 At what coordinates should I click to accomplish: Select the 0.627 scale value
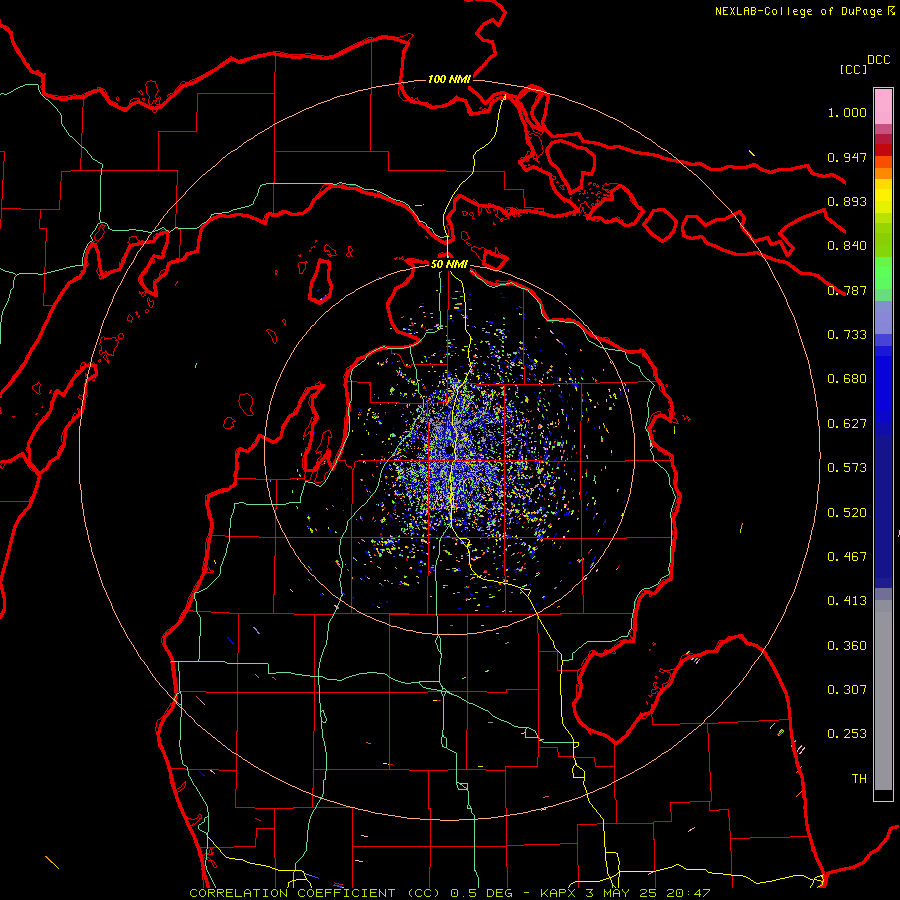click(x=847, y=424)
